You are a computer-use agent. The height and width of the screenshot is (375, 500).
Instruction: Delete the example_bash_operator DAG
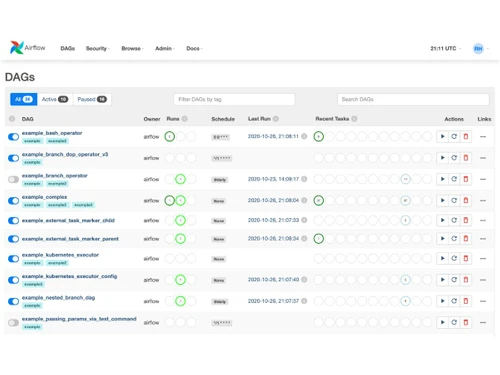[x=466, y=136]
